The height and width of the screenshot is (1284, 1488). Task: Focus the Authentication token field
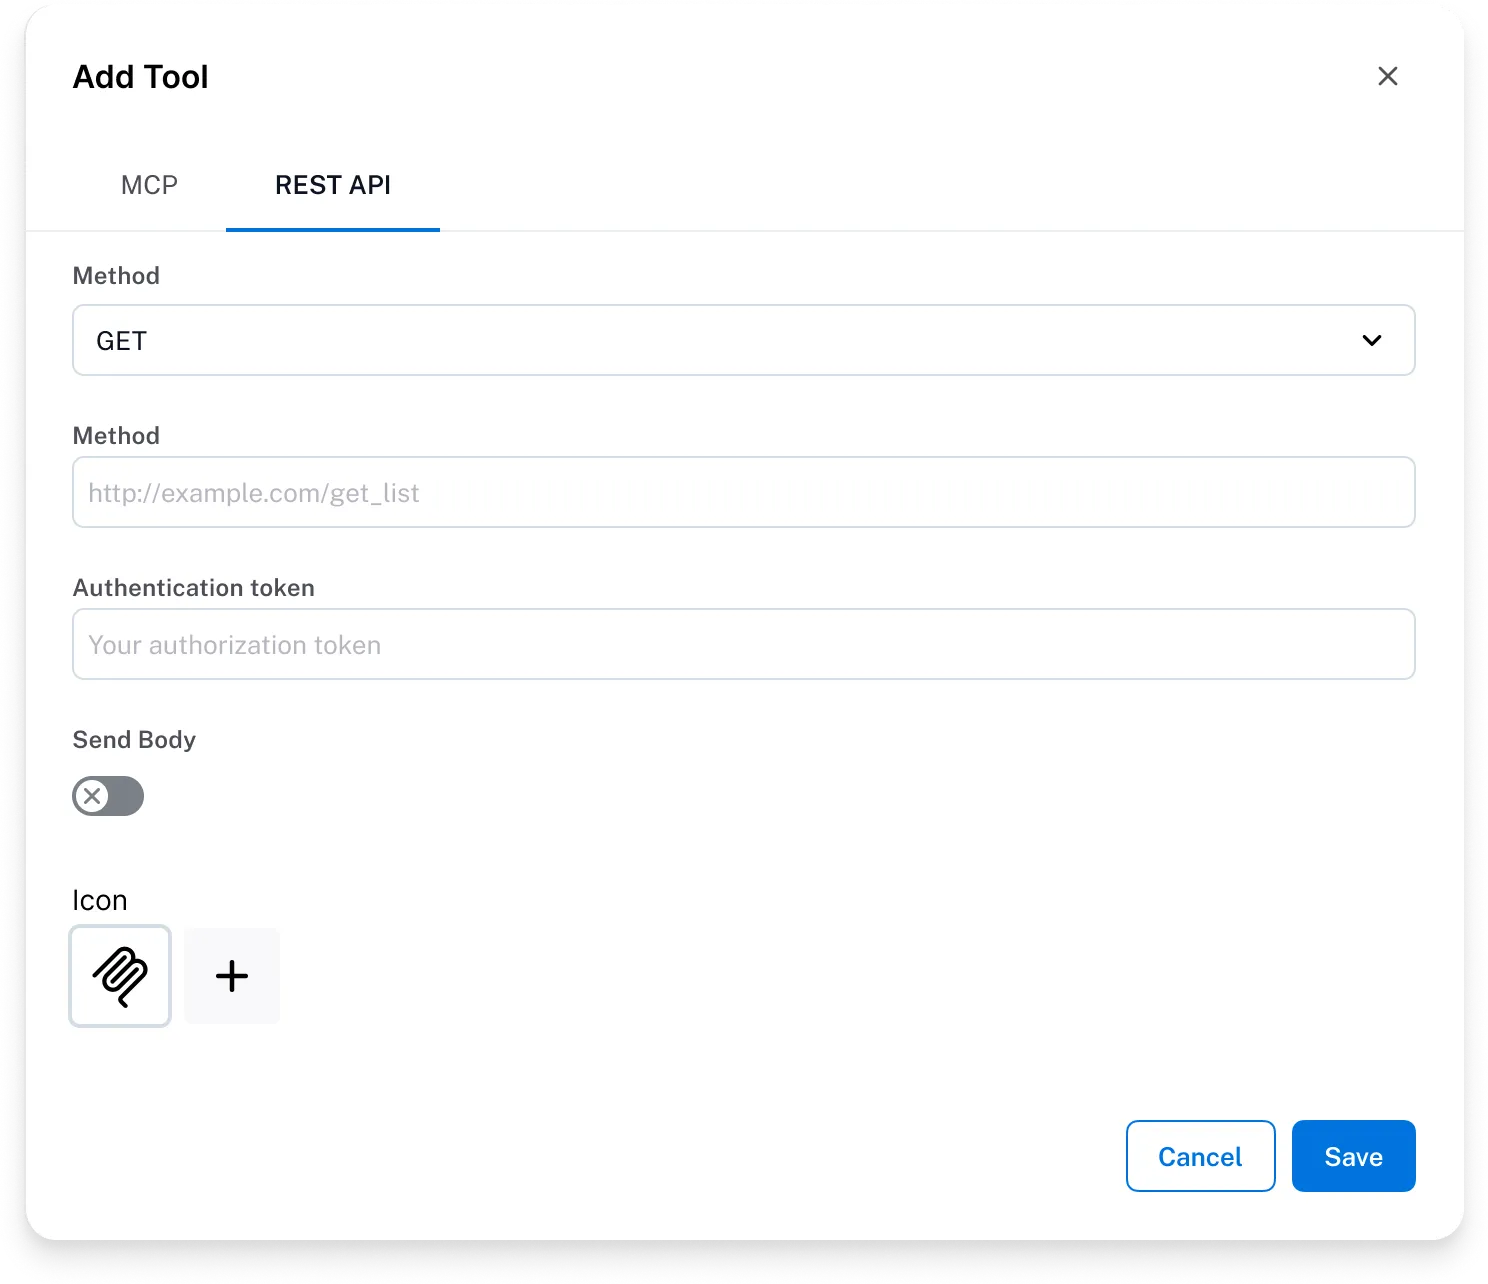(x=744, y=644)
